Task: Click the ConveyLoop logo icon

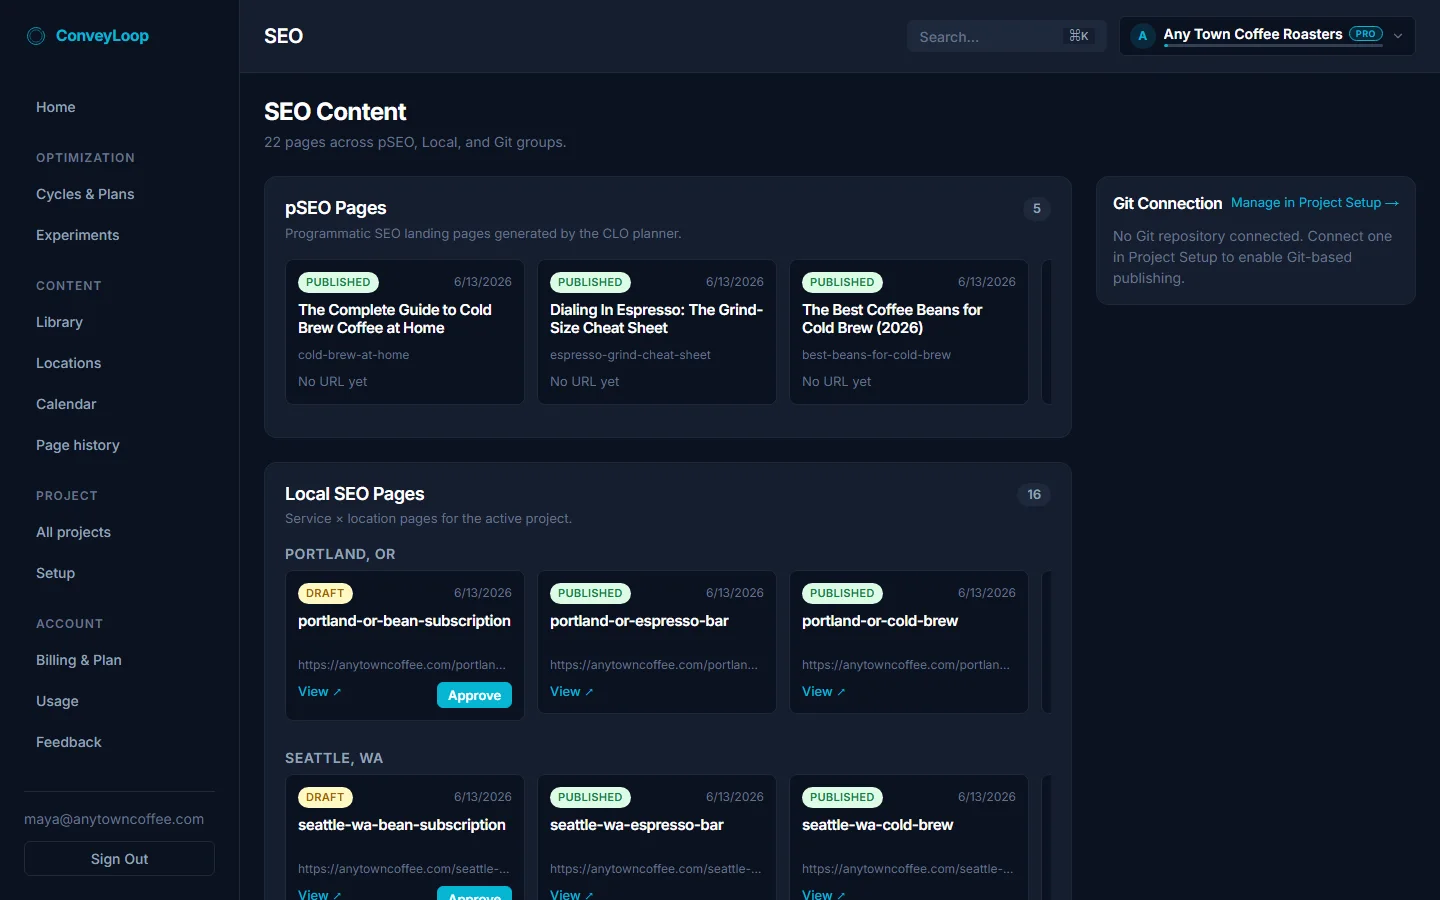Action: (36, 36)
